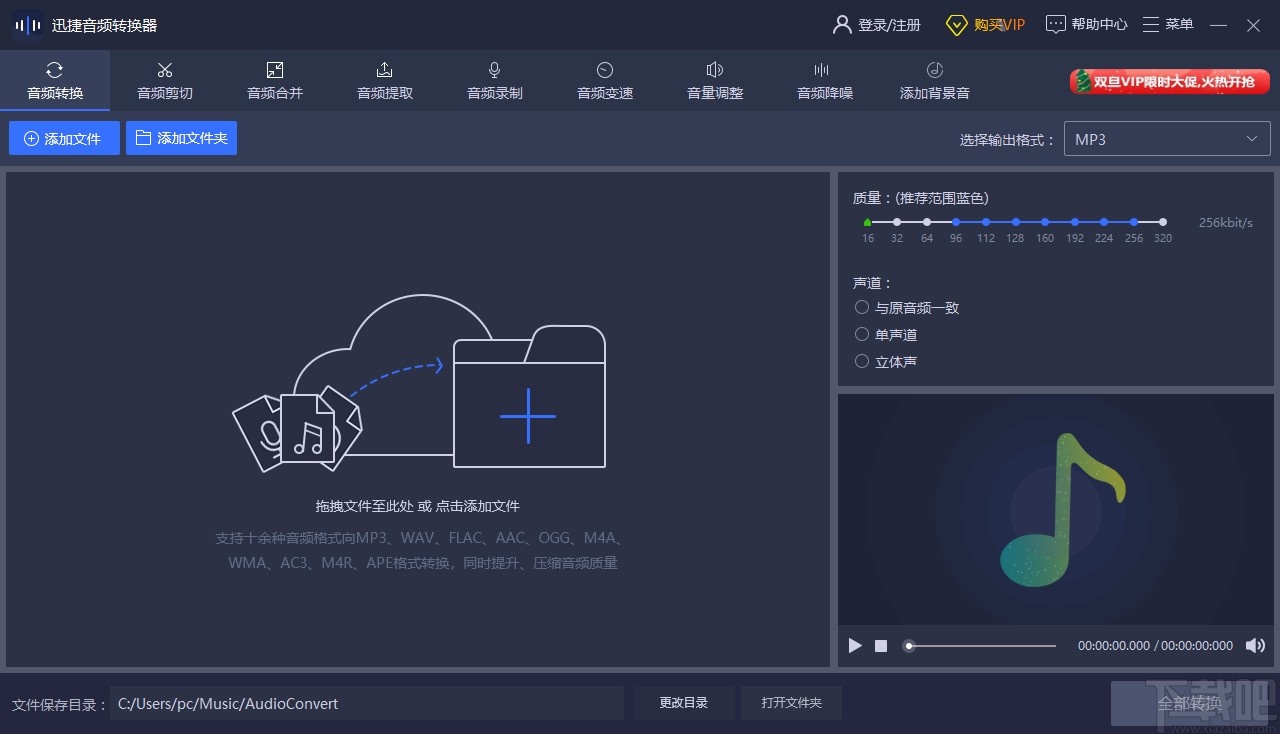1280x734 pixels.
Task: Select the 音频降噪 noise reduction tool
Action: pos(824,80)
